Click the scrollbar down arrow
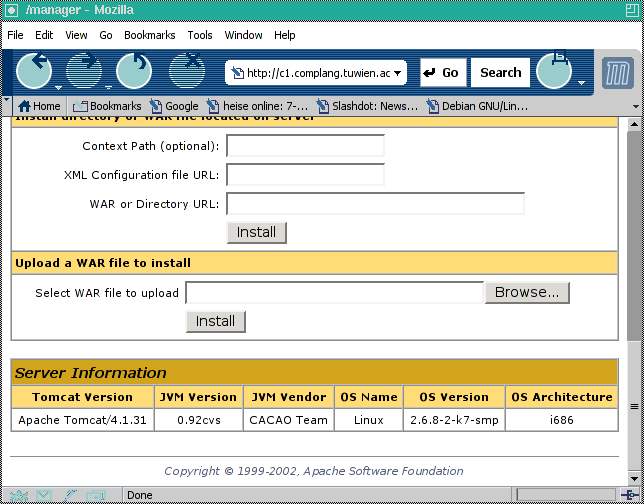The image size is (644, 504). (635, 479)
